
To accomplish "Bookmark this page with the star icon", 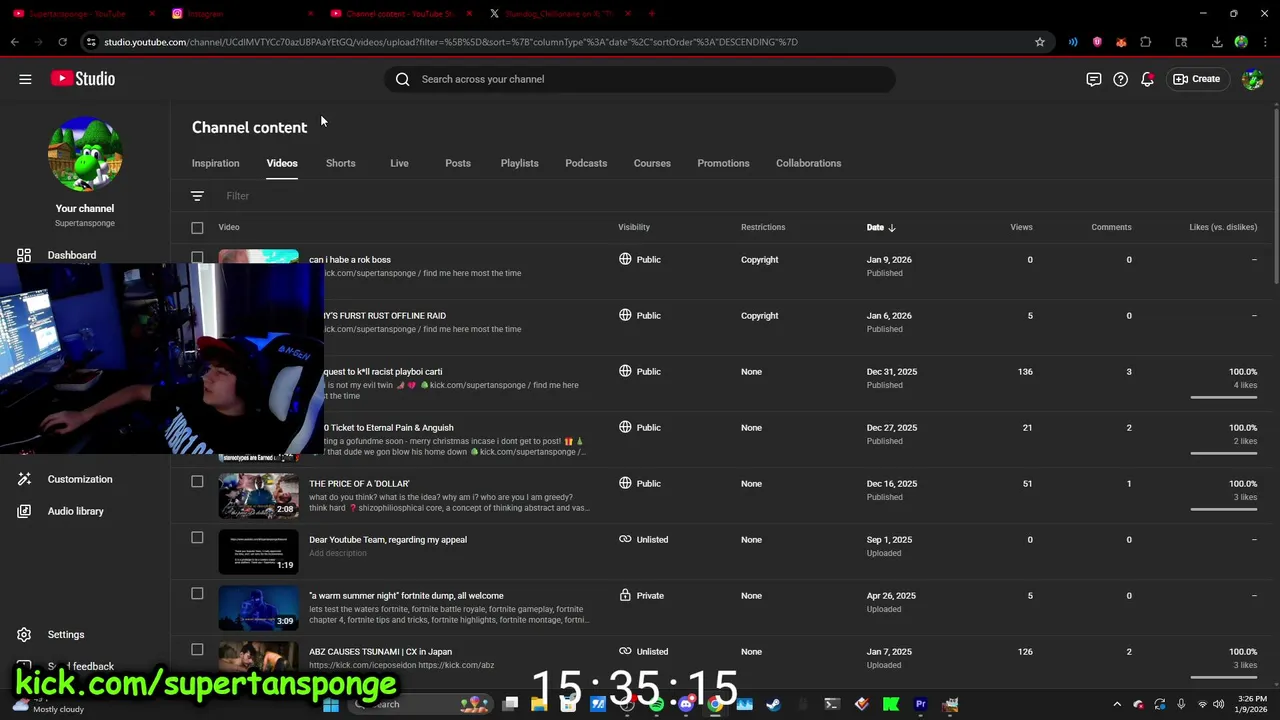I will [x=1040, y=42].
